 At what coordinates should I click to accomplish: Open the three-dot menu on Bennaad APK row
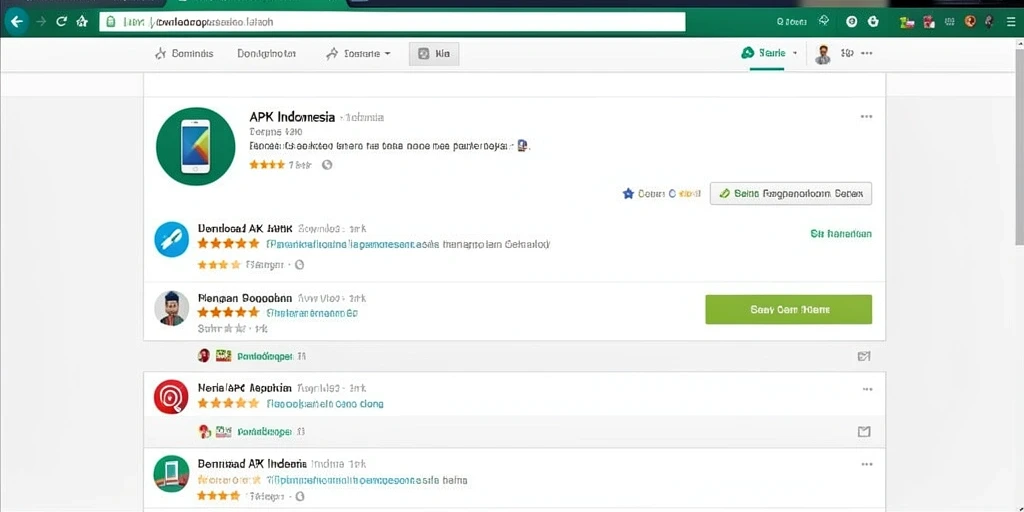[x=867, y=464]
